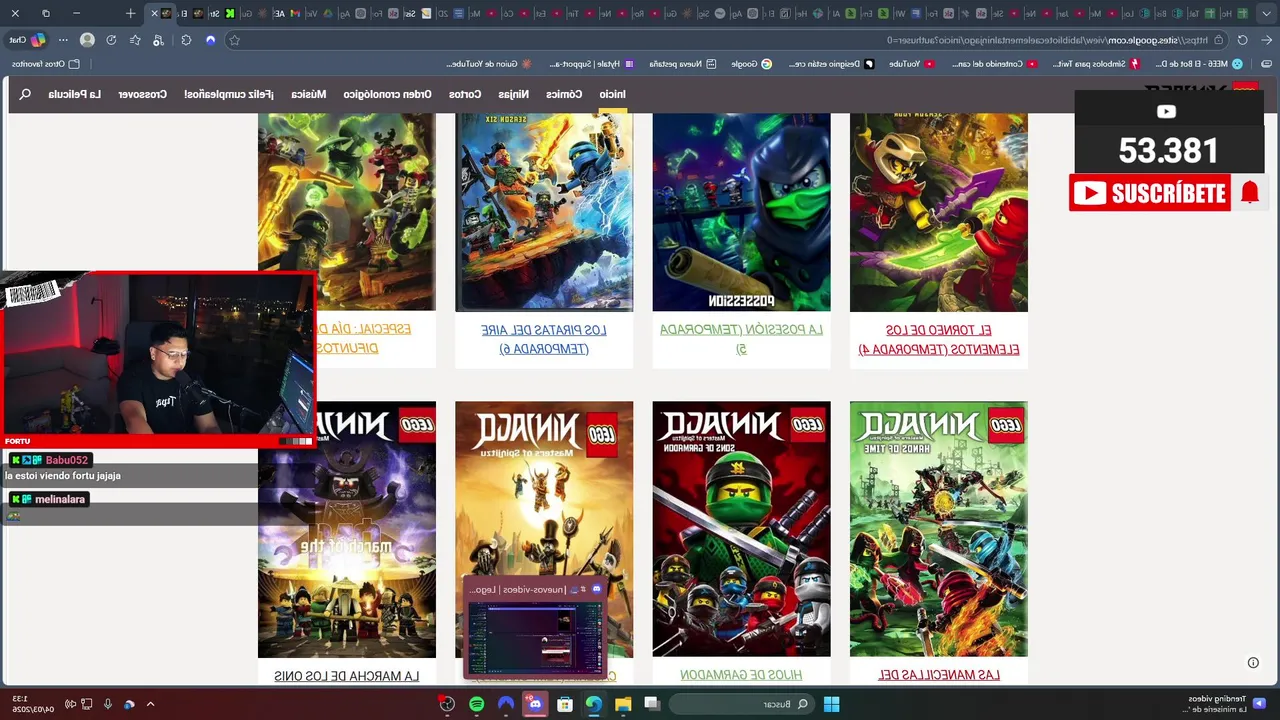Open the Google bookmark in favorites bar
This screenshot has width=1280, height=720.
click(x=752, y=64)
